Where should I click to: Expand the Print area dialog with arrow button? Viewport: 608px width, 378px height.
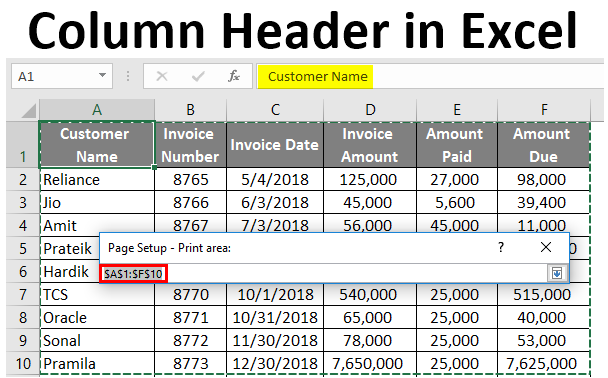pyautogui.click(x=556, y=273)
